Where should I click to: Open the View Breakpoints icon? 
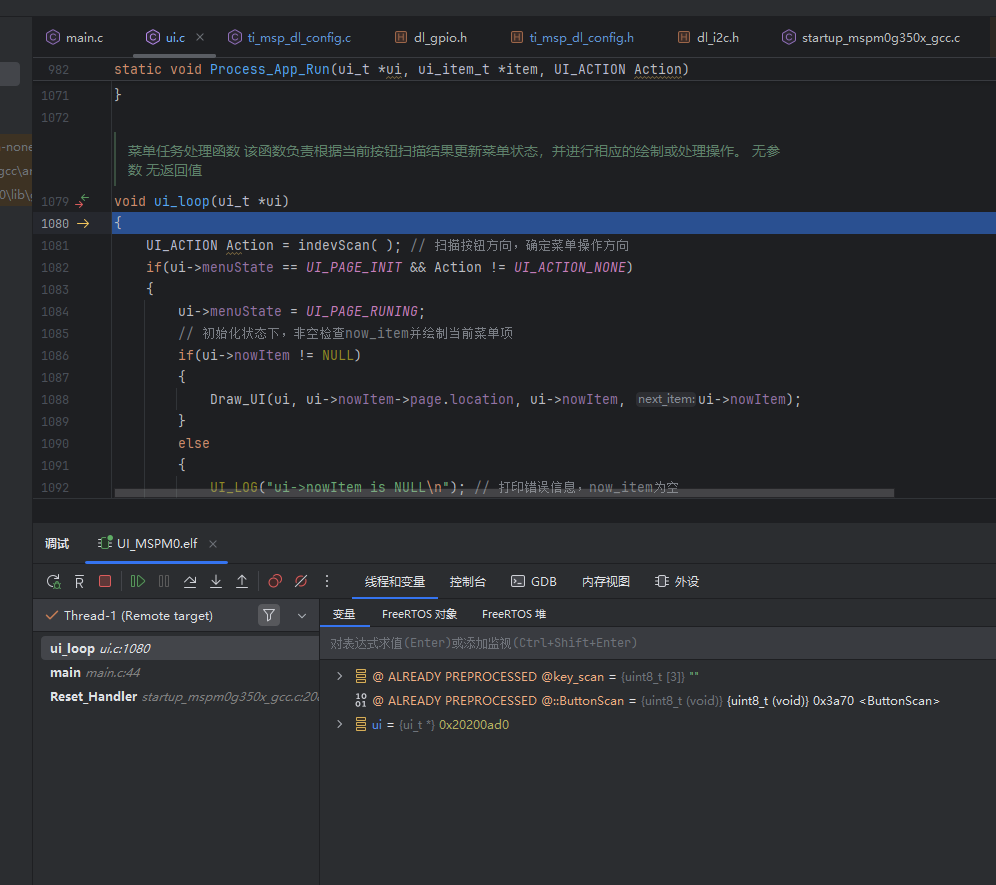[x=275, y=581]
